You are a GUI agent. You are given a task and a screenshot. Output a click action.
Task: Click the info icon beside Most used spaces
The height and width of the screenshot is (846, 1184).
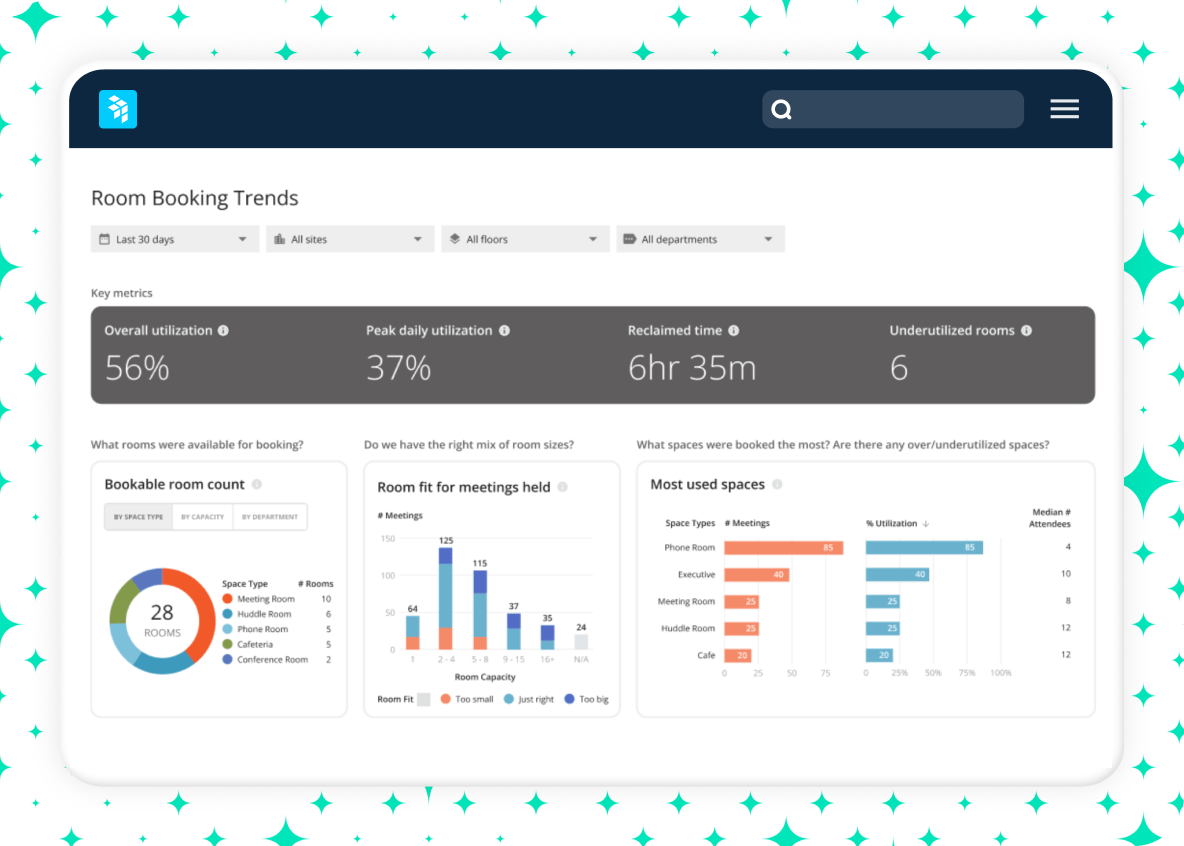pos(777,485)
